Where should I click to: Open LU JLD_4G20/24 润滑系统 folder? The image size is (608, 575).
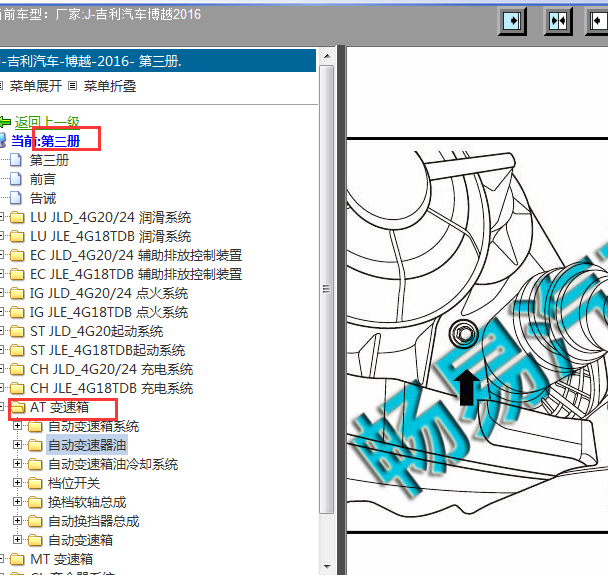111,217
